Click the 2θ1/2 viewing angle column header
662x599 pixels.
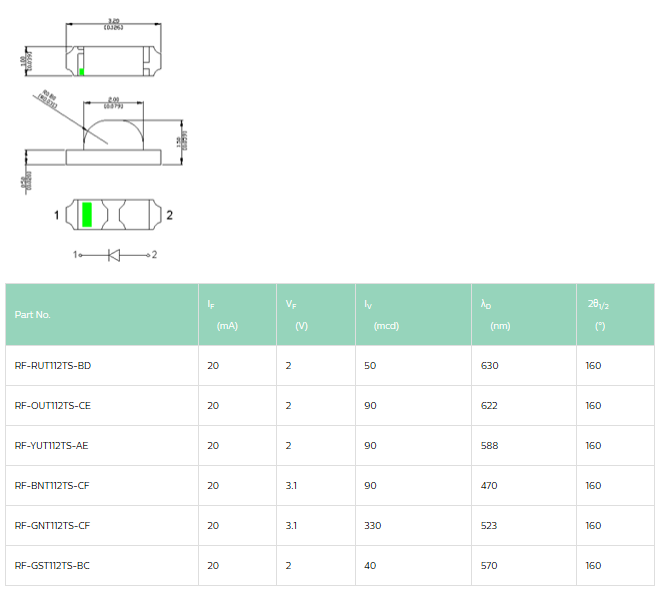(x=597, y=315)
